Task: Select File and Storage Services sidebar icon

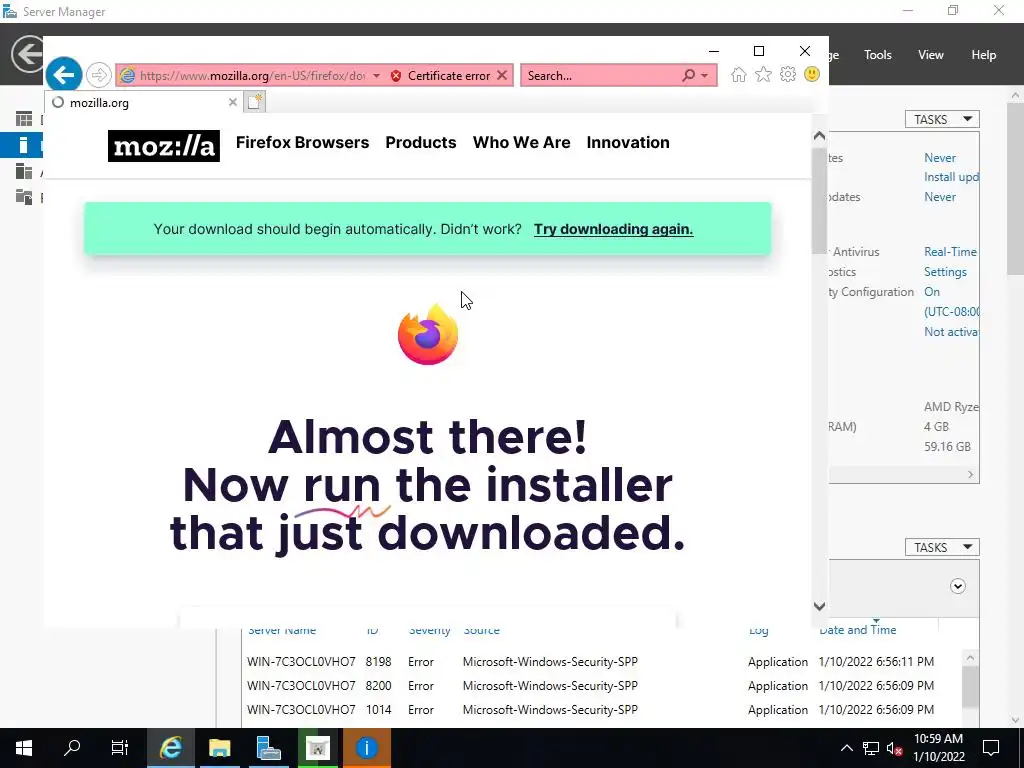Action: click(24, 197)
